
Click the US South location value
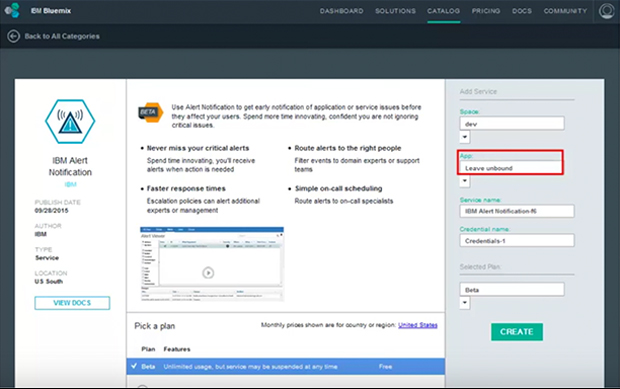(49, 281)
